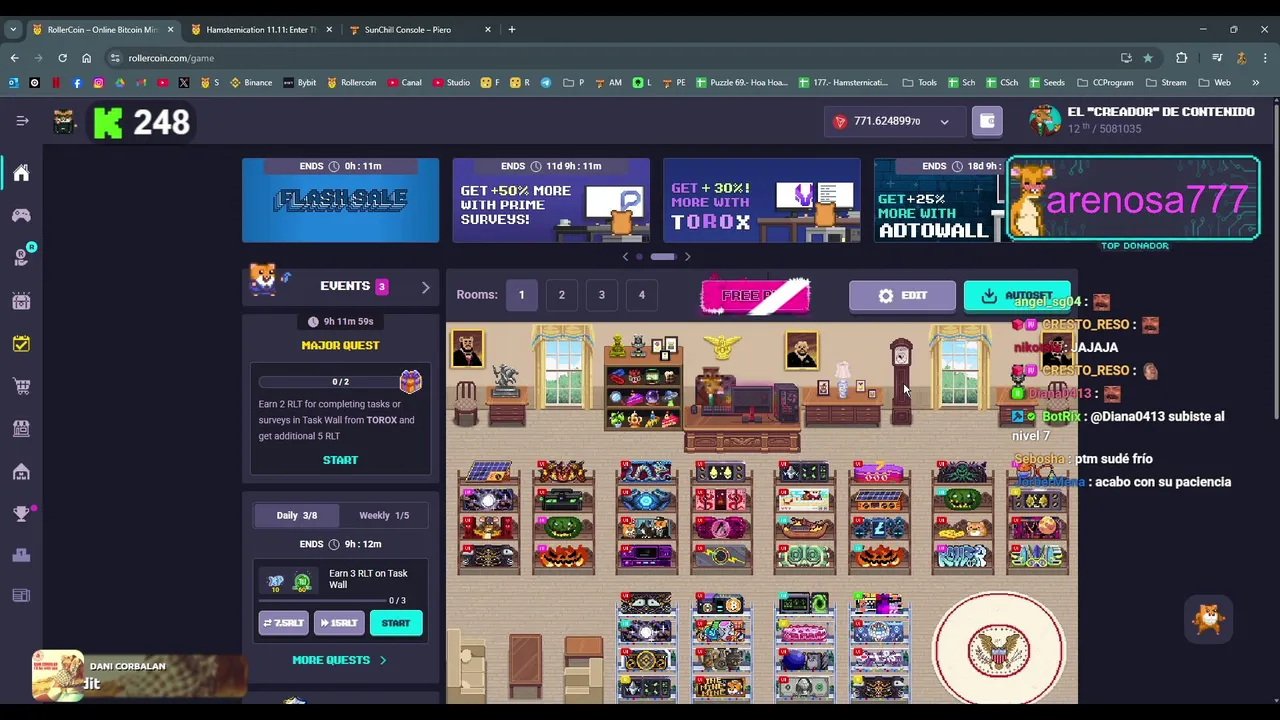Open the Stream bookmarks folder

(1166, 83)
